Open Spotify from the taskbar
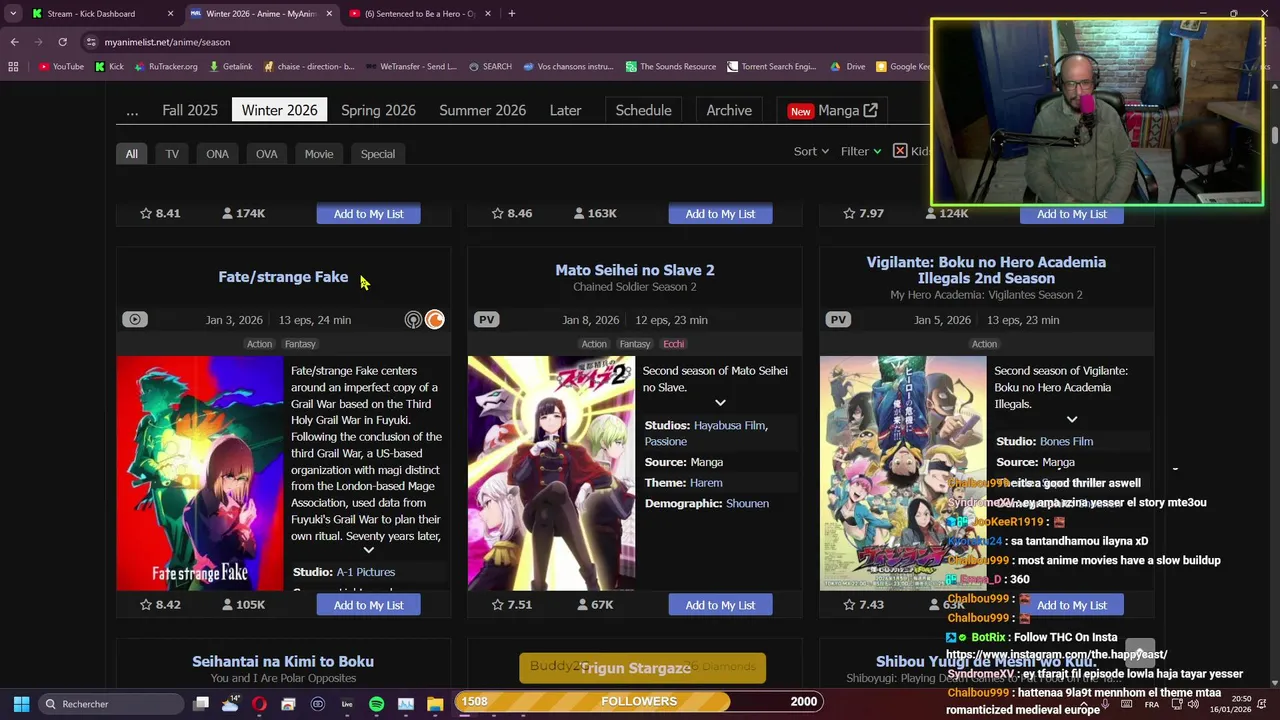Screen dimensions: 1280x720 pyautogui.click(x=376, y=704)
